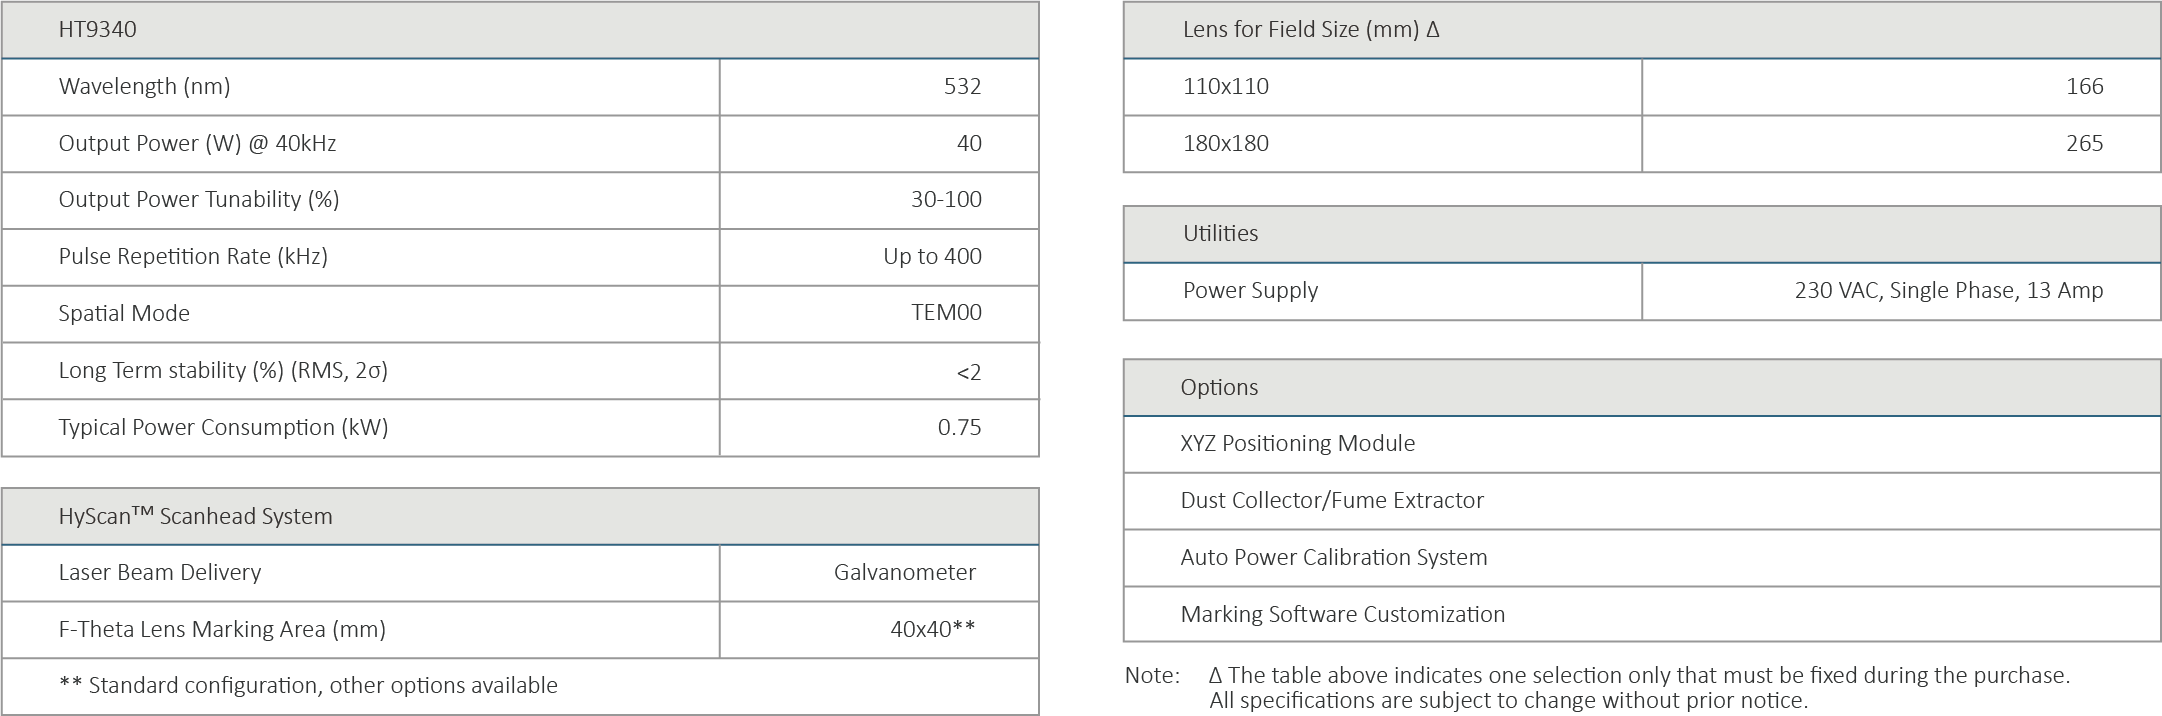
Task: Select the Galvanometer value cell
Action: 904,572
